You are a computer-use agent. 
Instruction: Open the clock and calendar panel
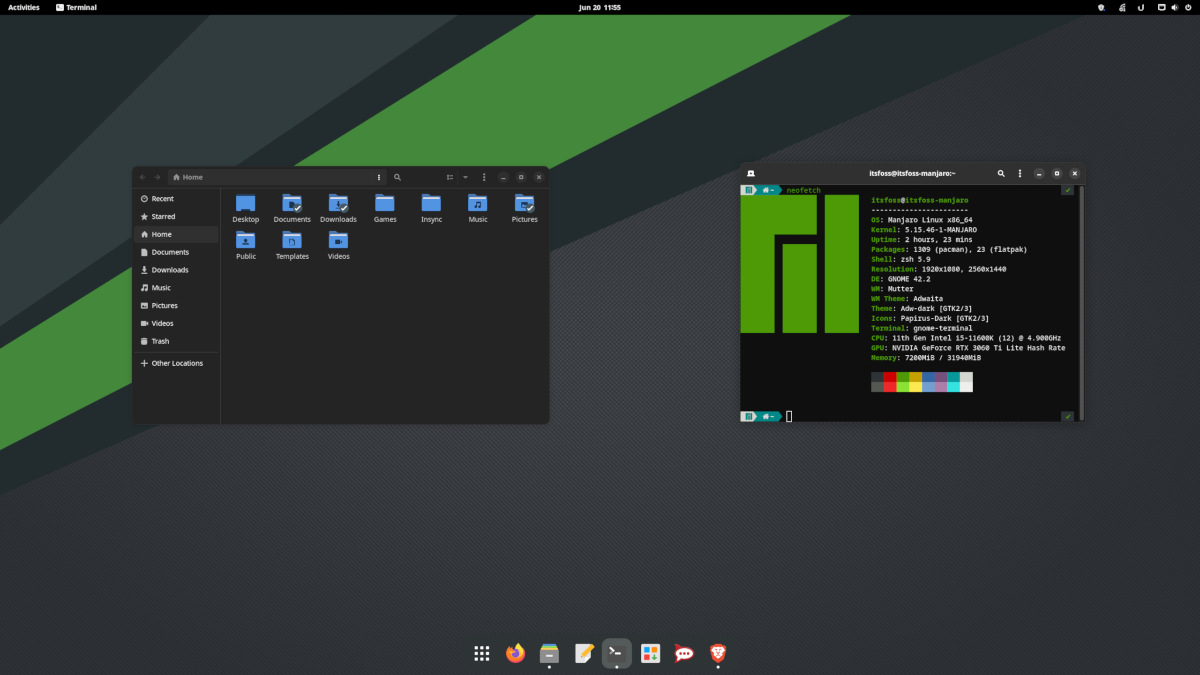coord(599,7)
